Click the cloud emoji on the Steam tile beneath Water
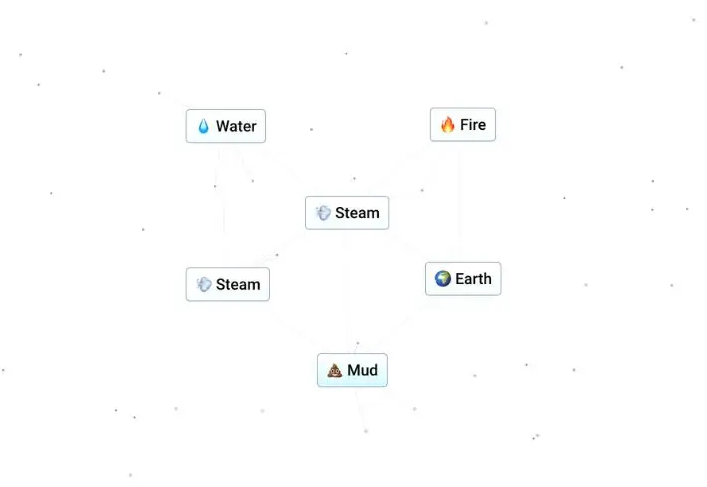The height and width of the screenshot is (487, 707). 204,284
